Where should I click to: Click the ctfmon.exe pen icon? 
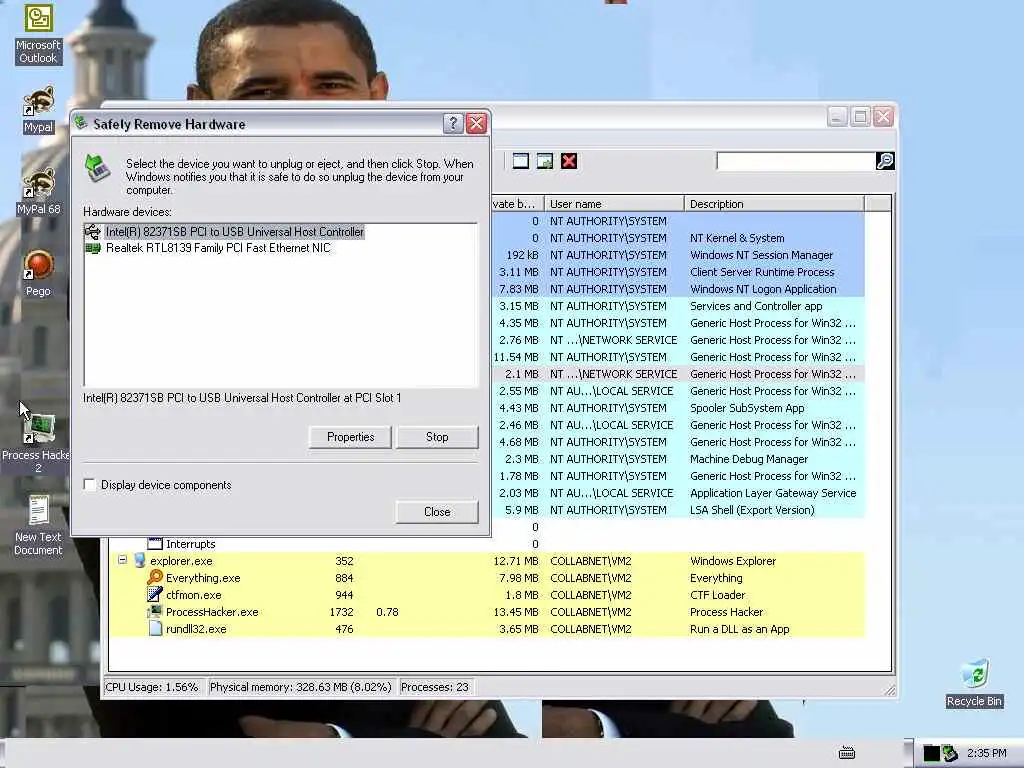click(155, 594)
